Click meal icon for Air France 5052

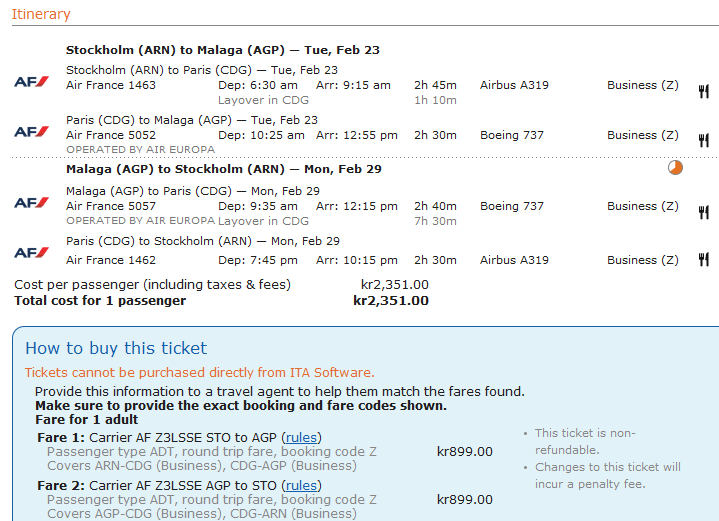pyautogui.click(x=703, y=141)
